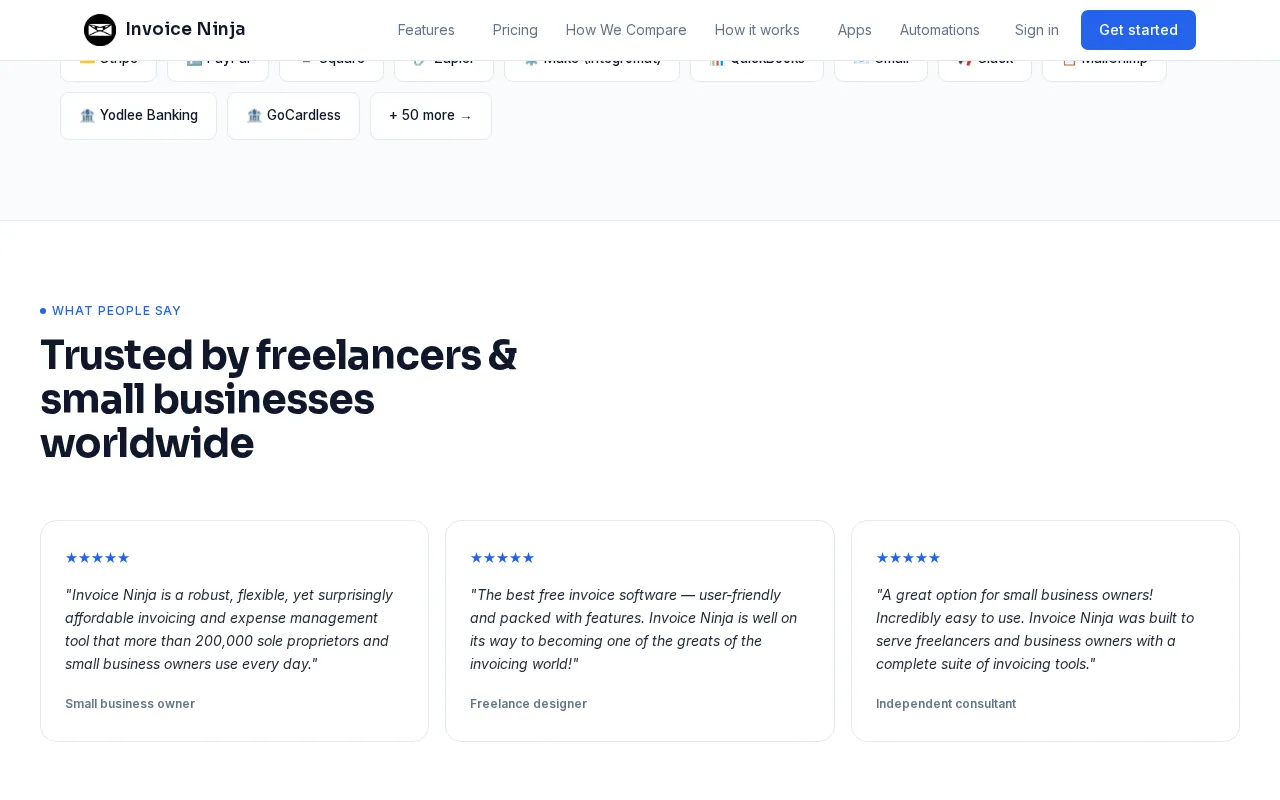Click the bank icon on GoCardless chip

[x=254, y=116]
